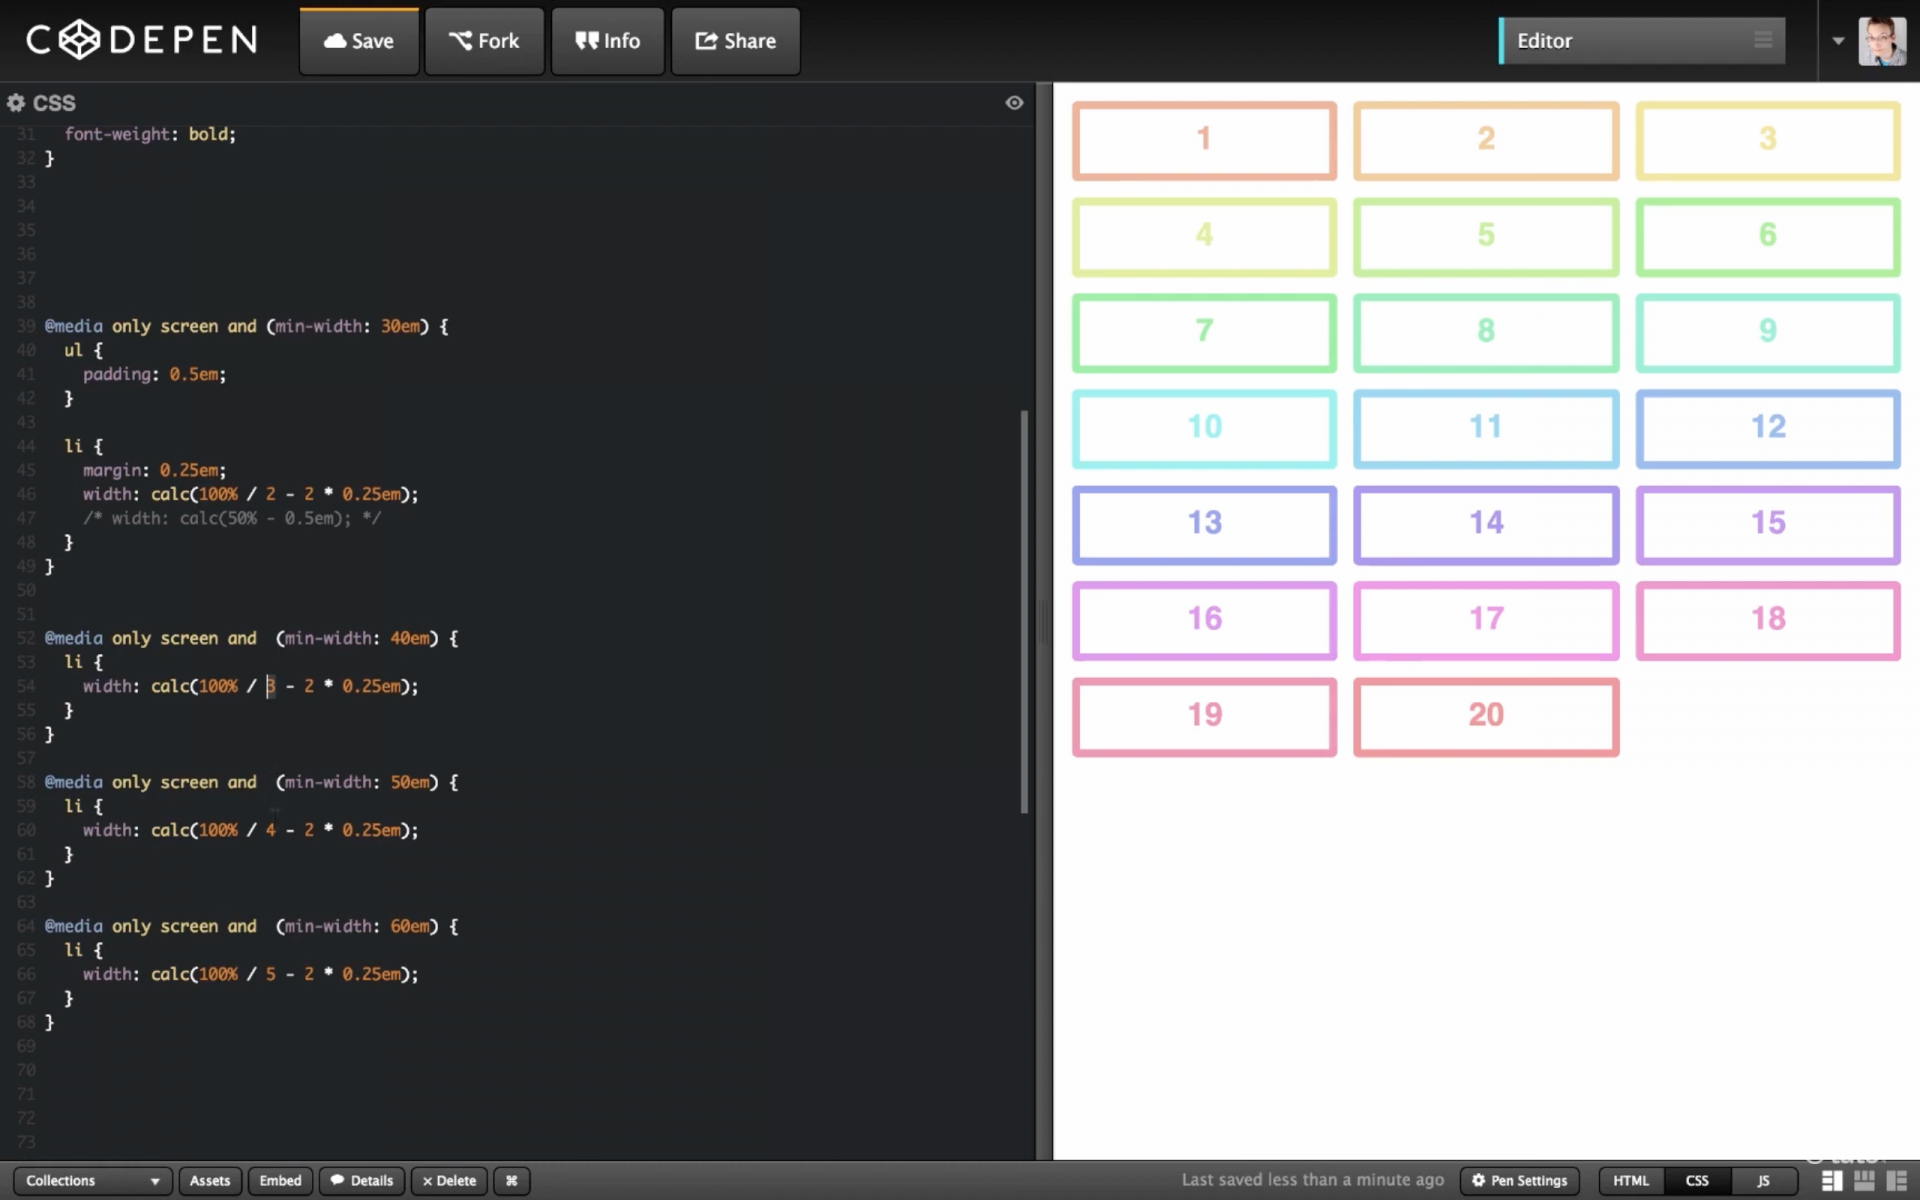Fork the current pen
1920x1200 pixels.
pyautogui.click(x=484, y=41)
